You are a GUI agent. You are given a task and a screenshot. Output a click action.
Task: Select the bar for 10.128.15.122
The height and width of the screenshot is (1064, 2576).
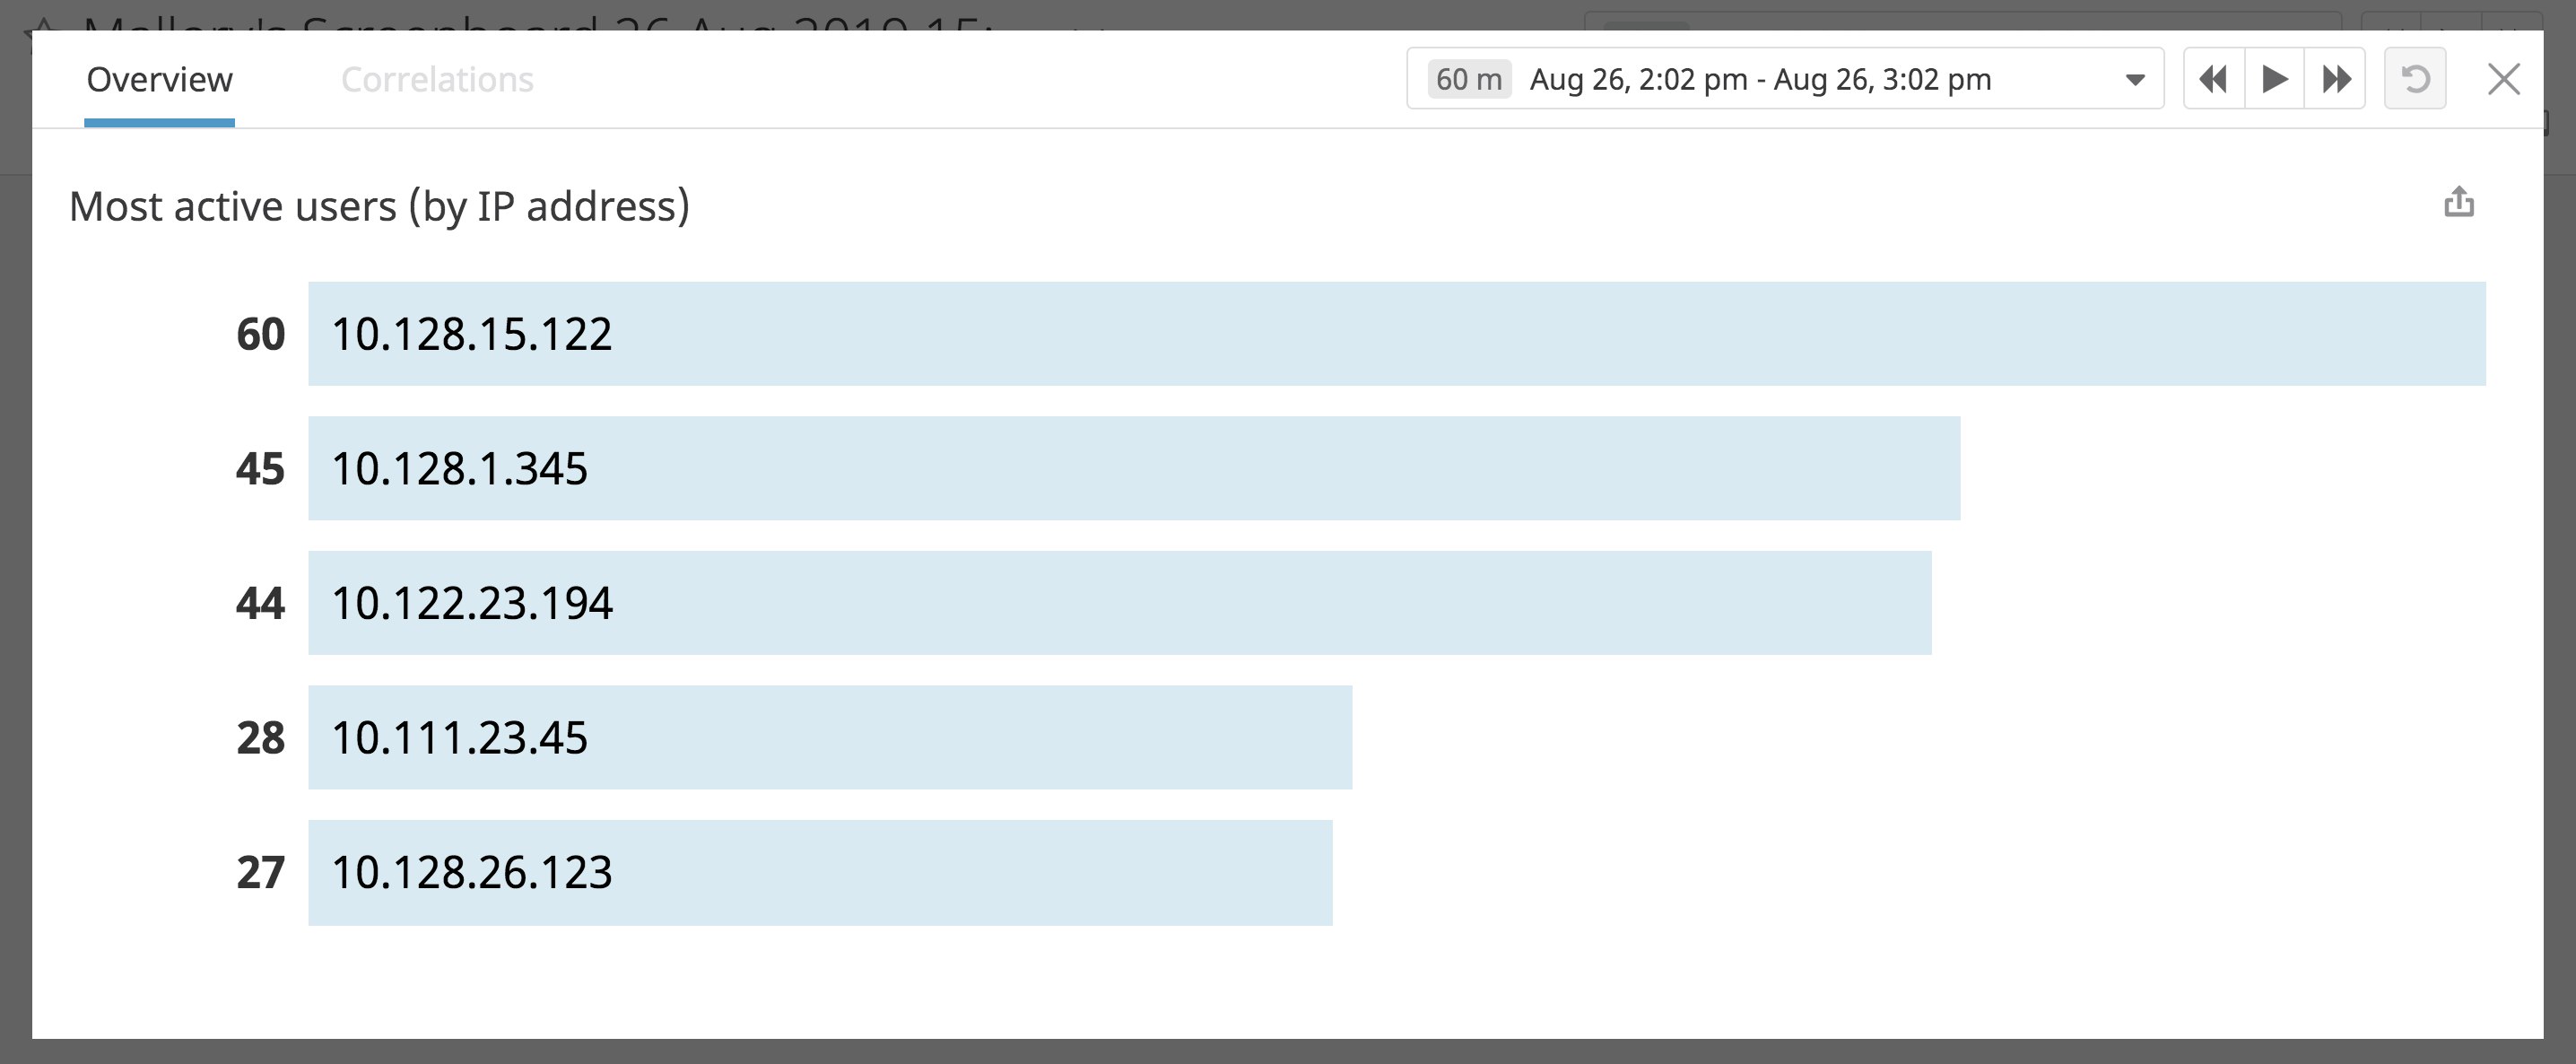(1396, 334)
